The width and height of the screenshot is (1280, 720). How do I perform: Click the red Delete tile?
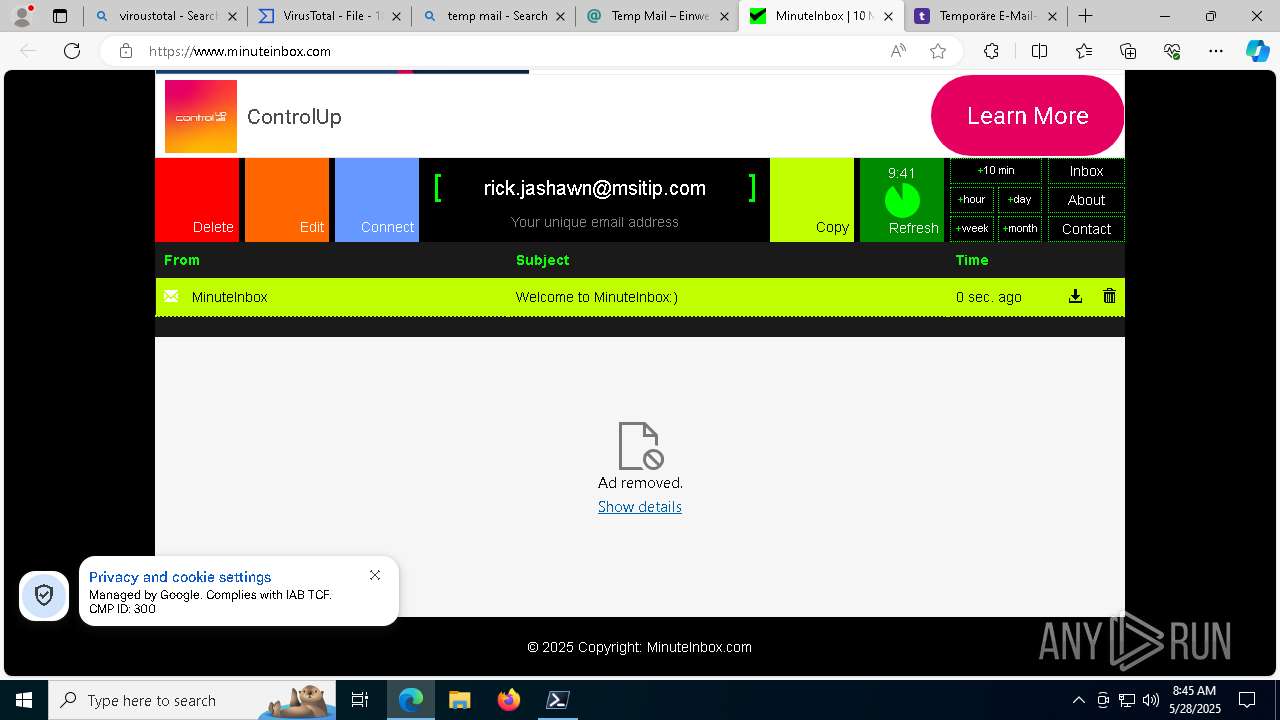pyautogui.click(x=197, y=199)
